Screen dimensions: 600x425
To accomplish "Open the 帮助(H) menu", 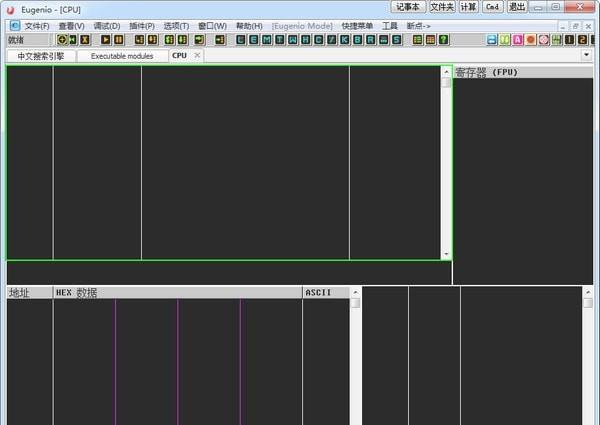I will pyautogui.click(x=249, y=26).
